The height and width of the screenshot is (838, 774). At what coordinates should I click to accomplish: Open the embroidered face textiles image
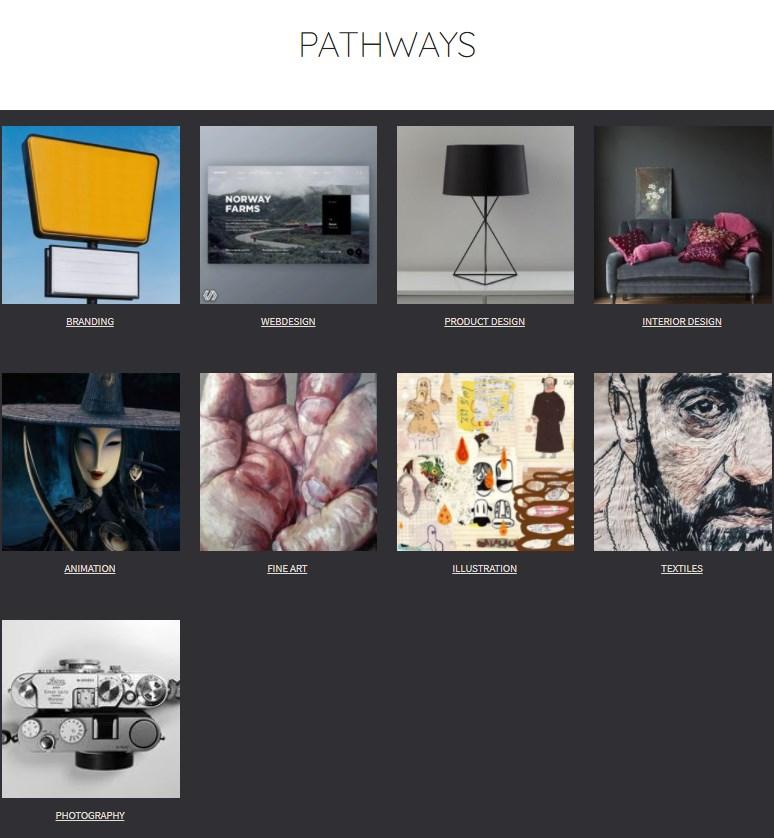[683, 462]
